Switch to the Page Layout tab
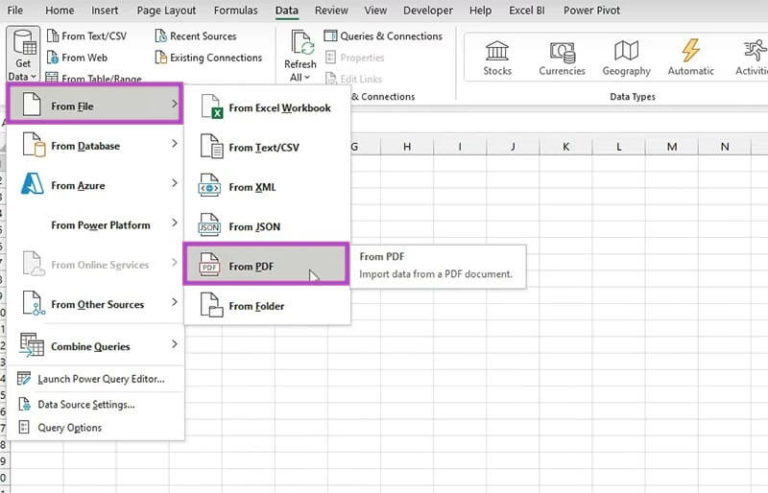 (166, 10)
